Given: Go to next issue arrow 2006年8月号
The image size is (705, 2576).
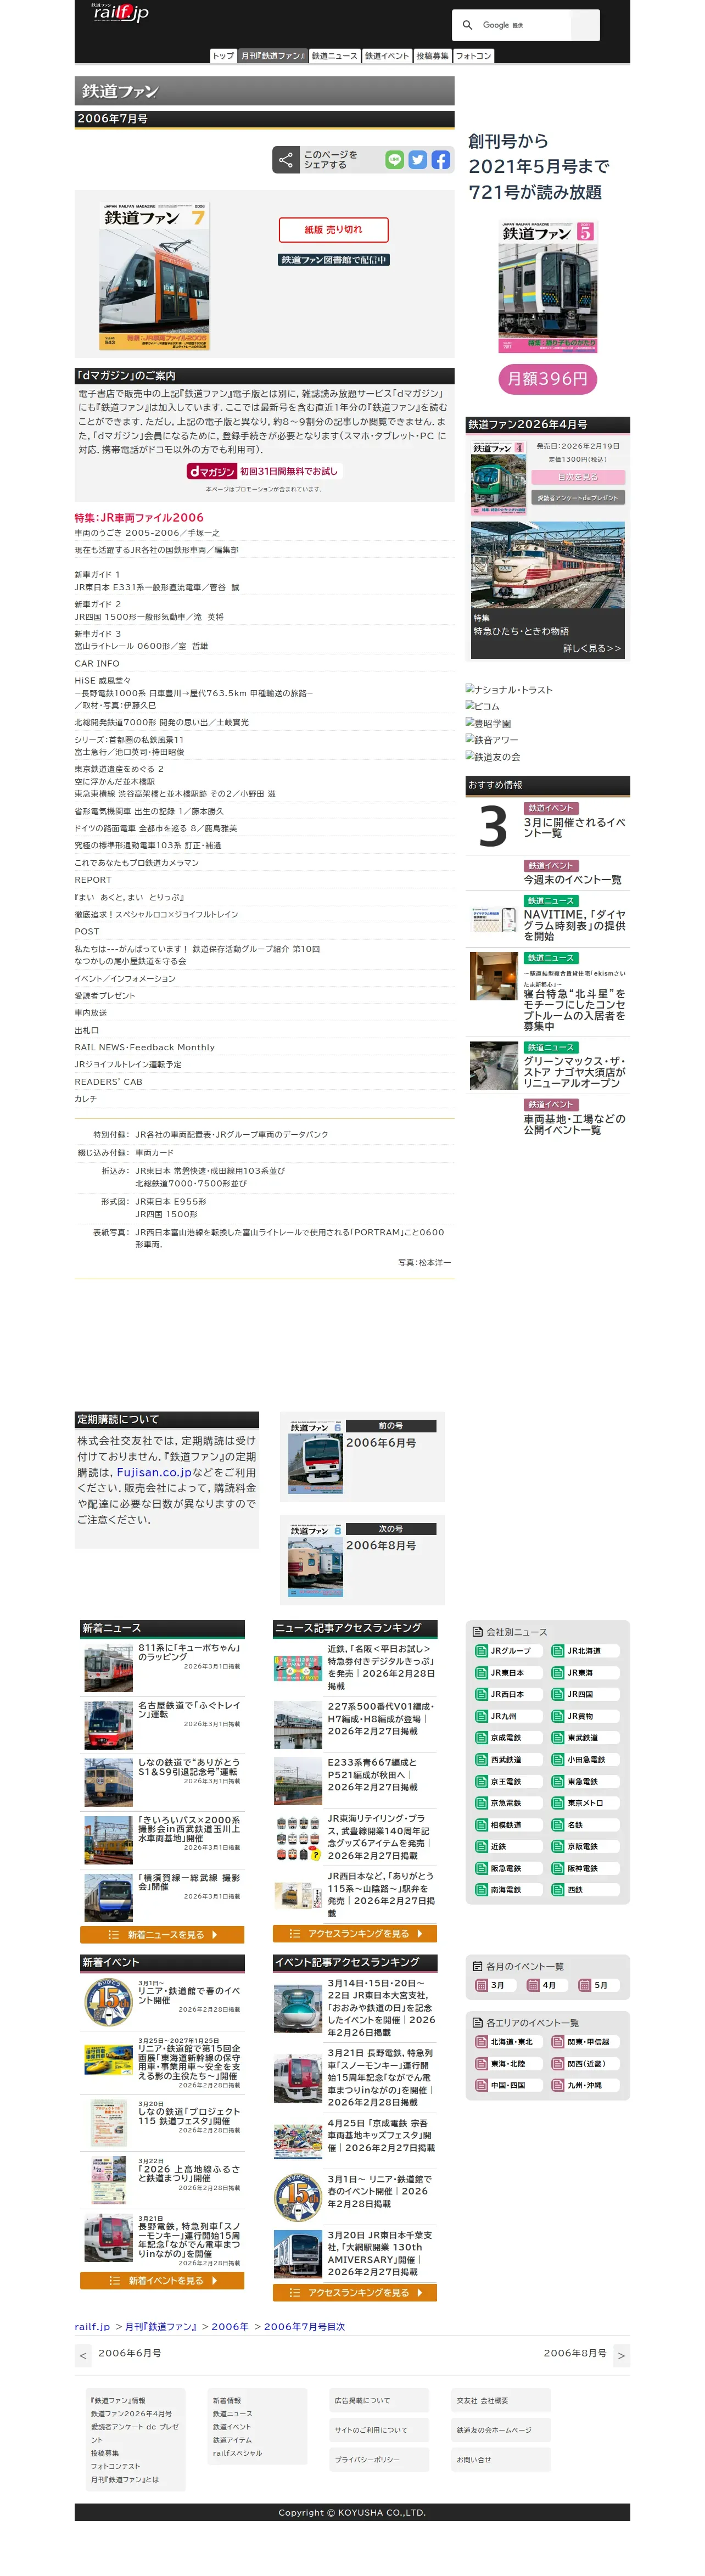Looking at the screenshot, I should (621, 2356).
